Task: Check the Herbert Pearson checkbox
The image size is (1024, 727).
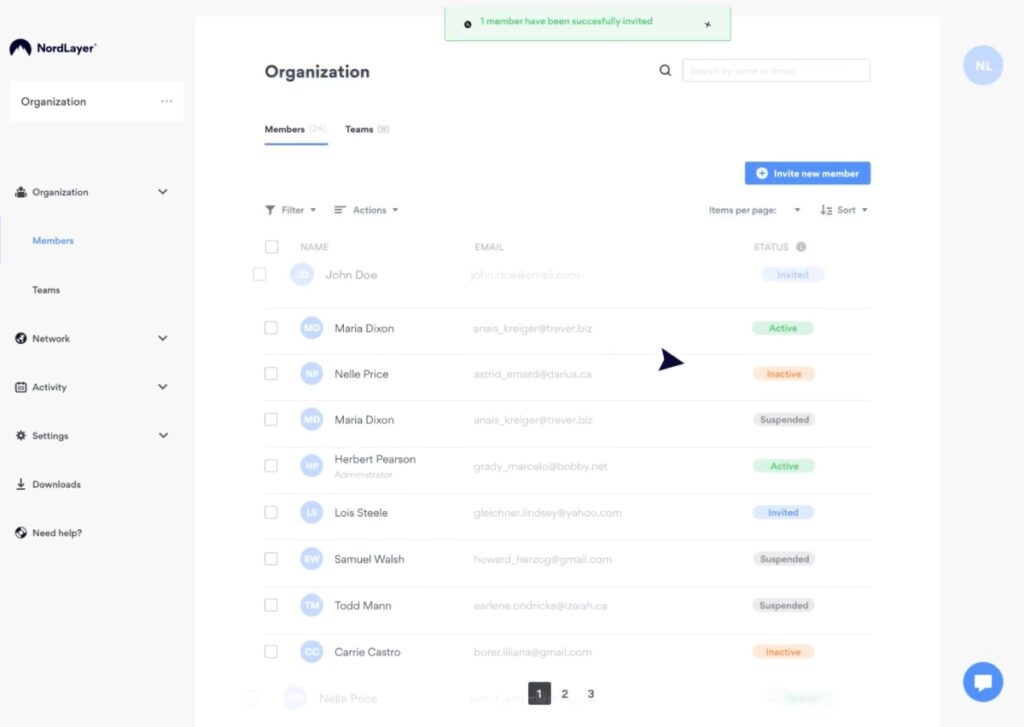Action: [x=271, y=466]
